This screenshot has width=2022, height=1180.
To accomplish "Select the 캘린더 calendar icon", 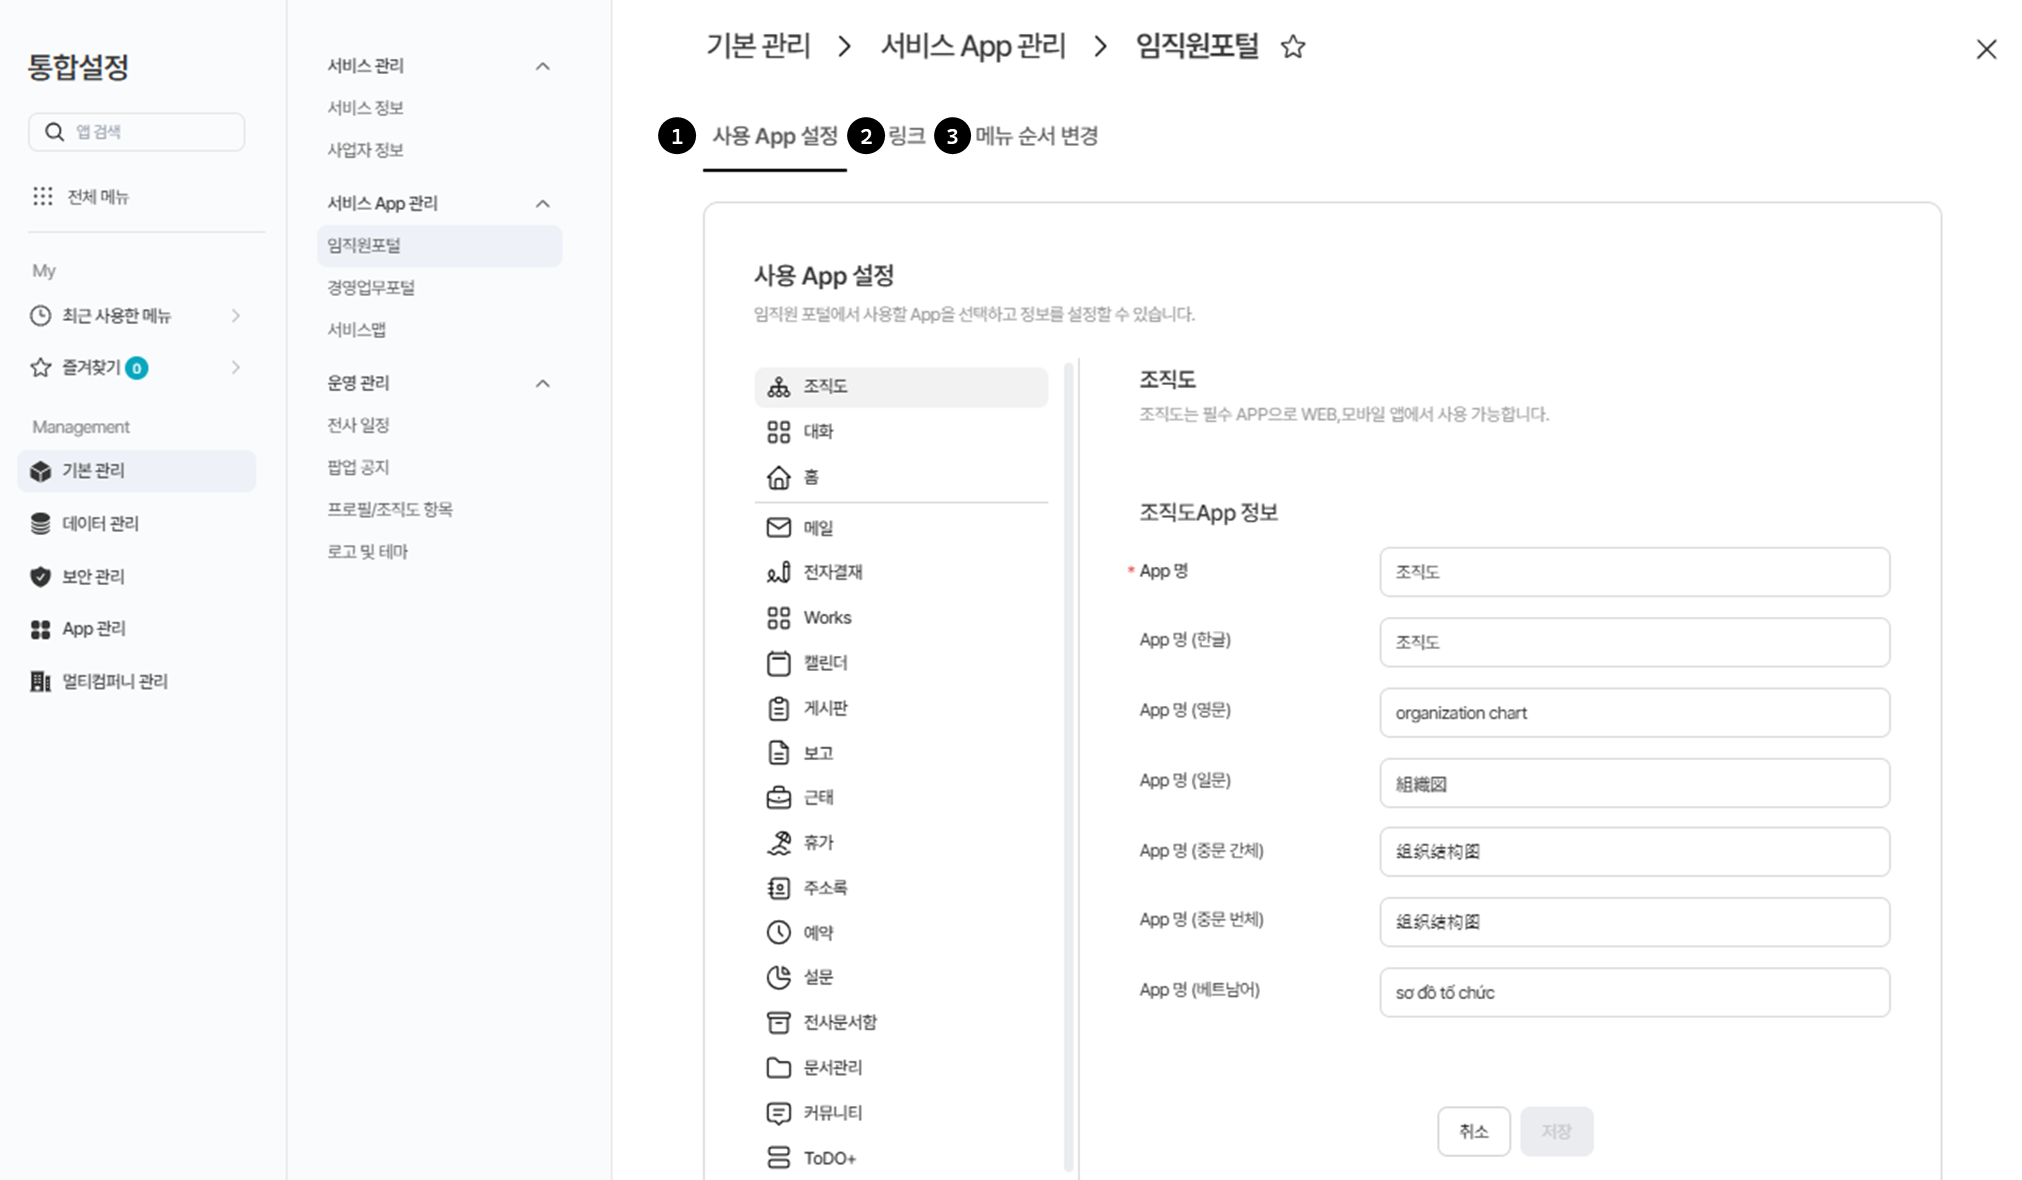I will point(778,663).
